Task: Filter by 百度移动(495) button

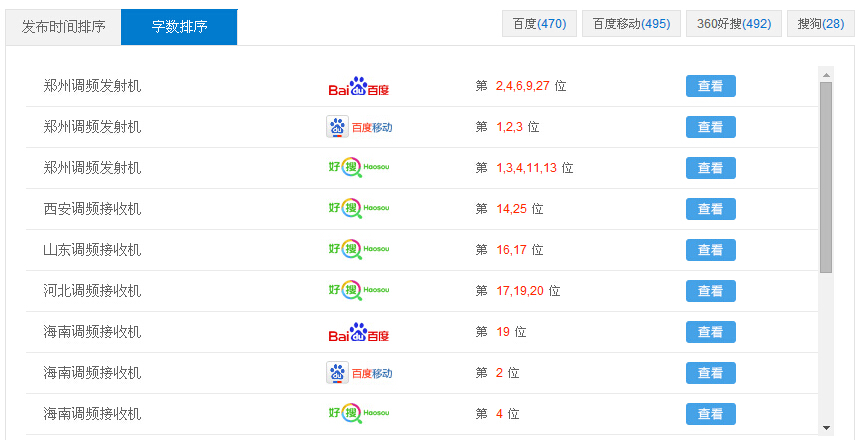Action: tap(632, 24)
